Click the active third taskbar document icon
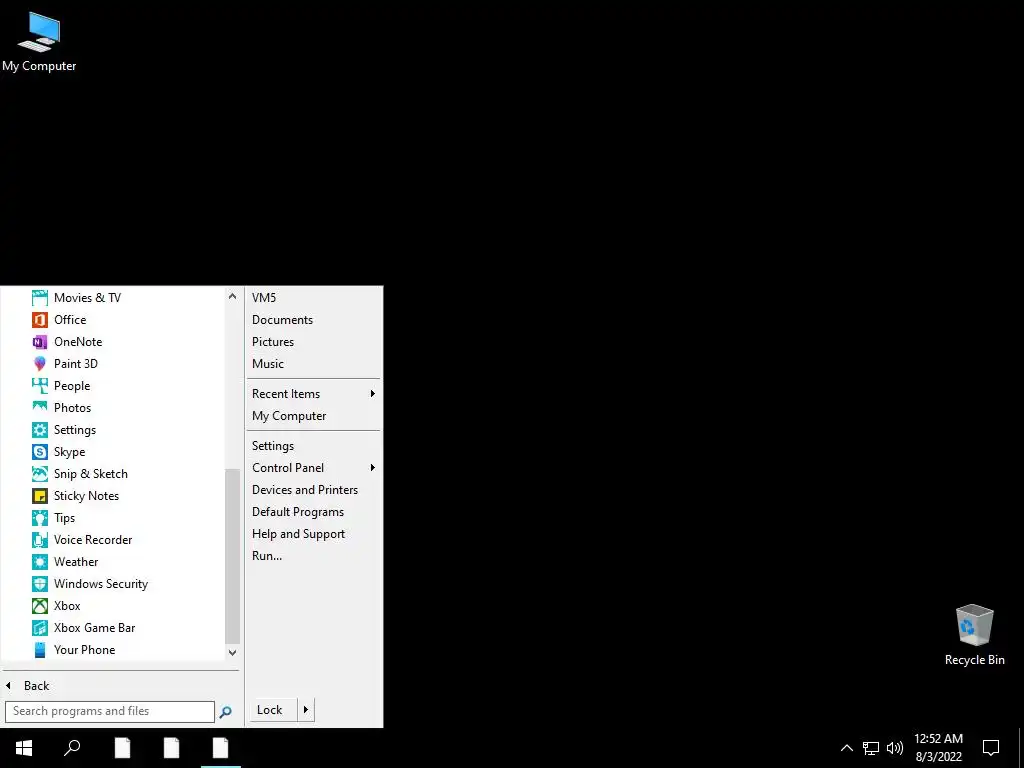Viewport: 1024px width, 768px height. pyautogui.click(x=221, y=748)
